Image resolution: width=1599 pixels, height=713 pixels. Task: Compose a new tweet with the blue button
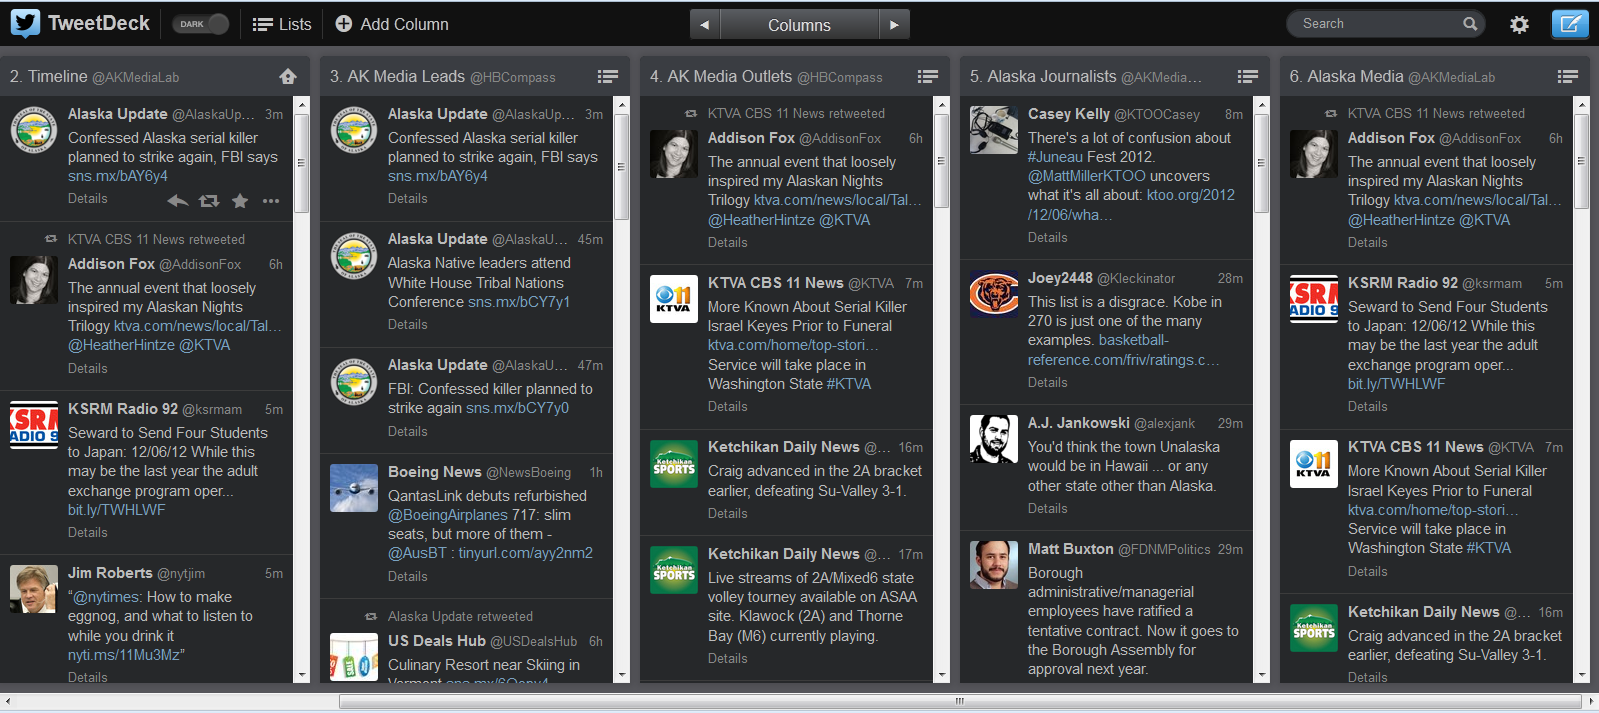(x=1570, y=24)
